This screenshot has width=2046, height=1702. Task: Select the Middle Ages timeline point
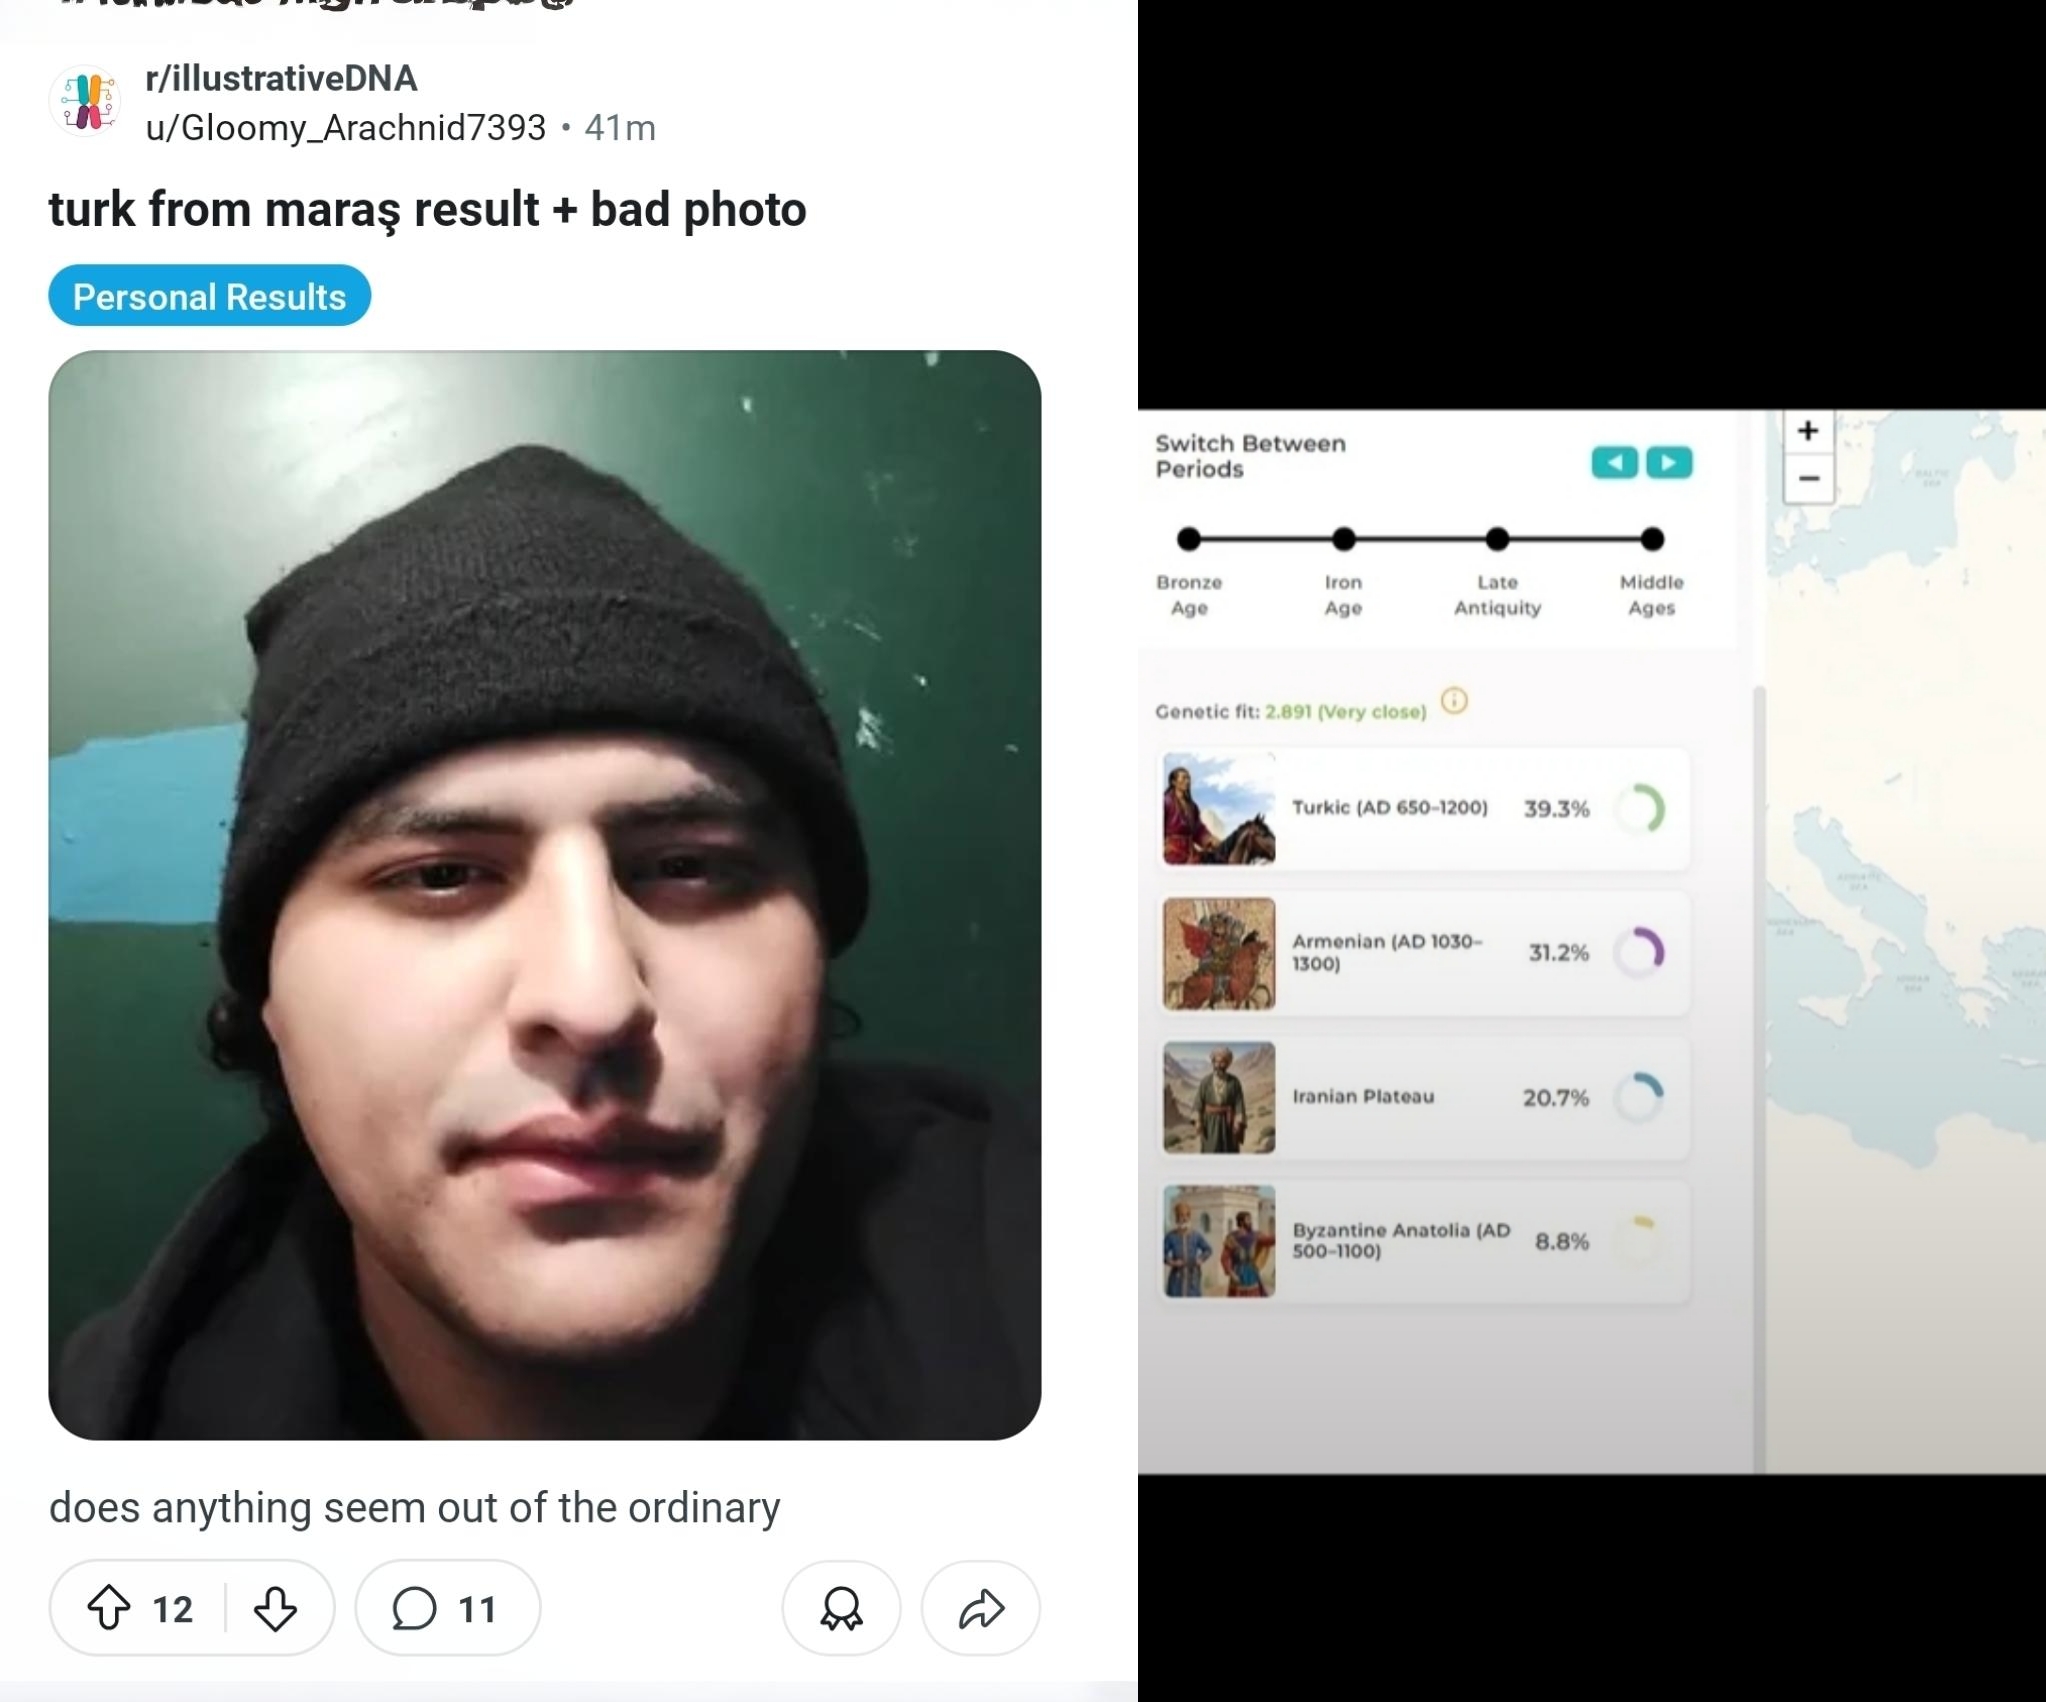[x=1652, y=539]
